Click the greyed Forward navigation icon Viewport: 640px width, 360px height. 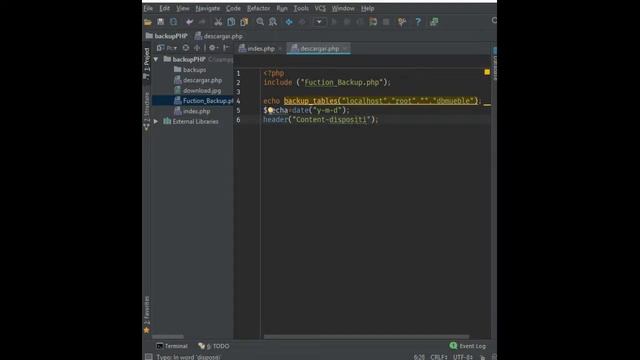302,22
